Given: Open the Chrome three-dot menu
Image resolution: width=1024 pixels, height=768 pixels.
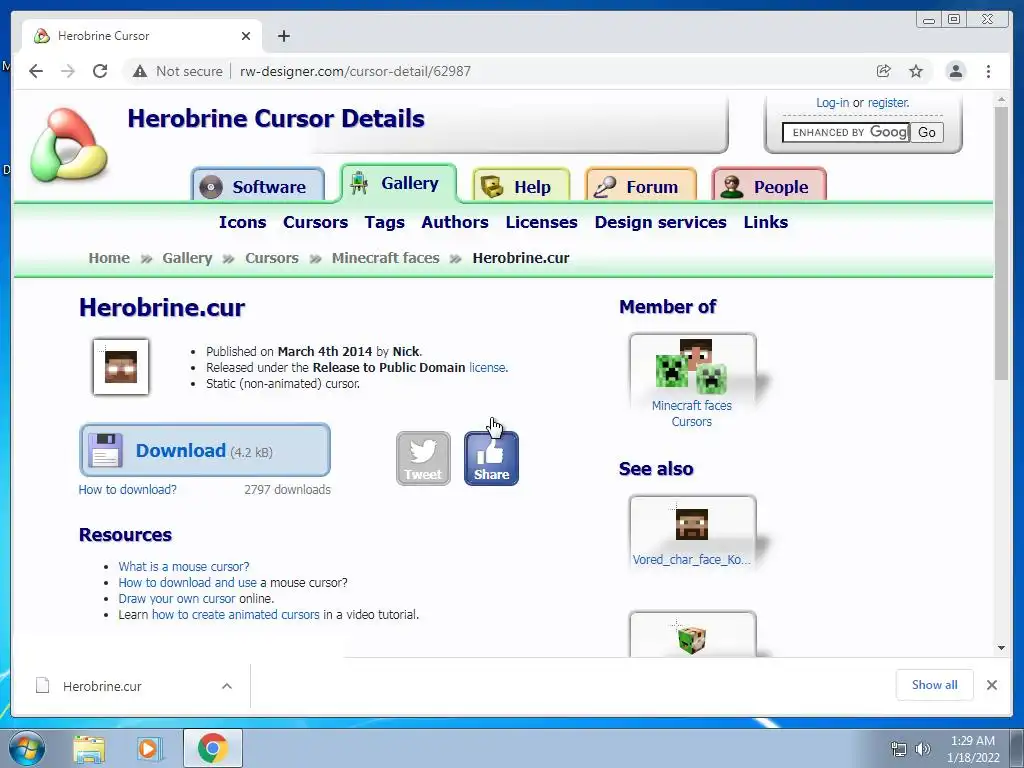Looking at the screenshot, I should (988, 71).
